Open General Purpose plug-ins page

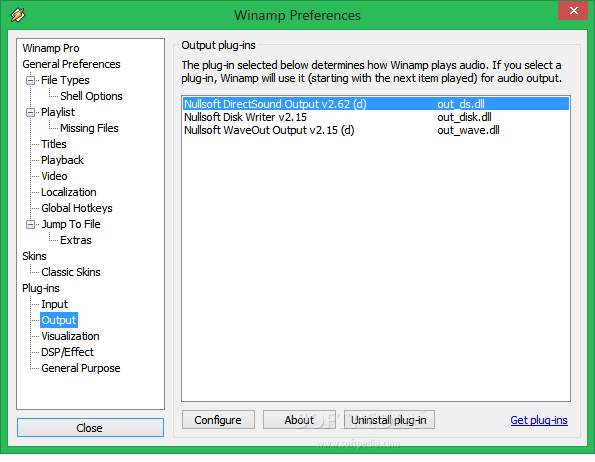click(x=80, y=368)
